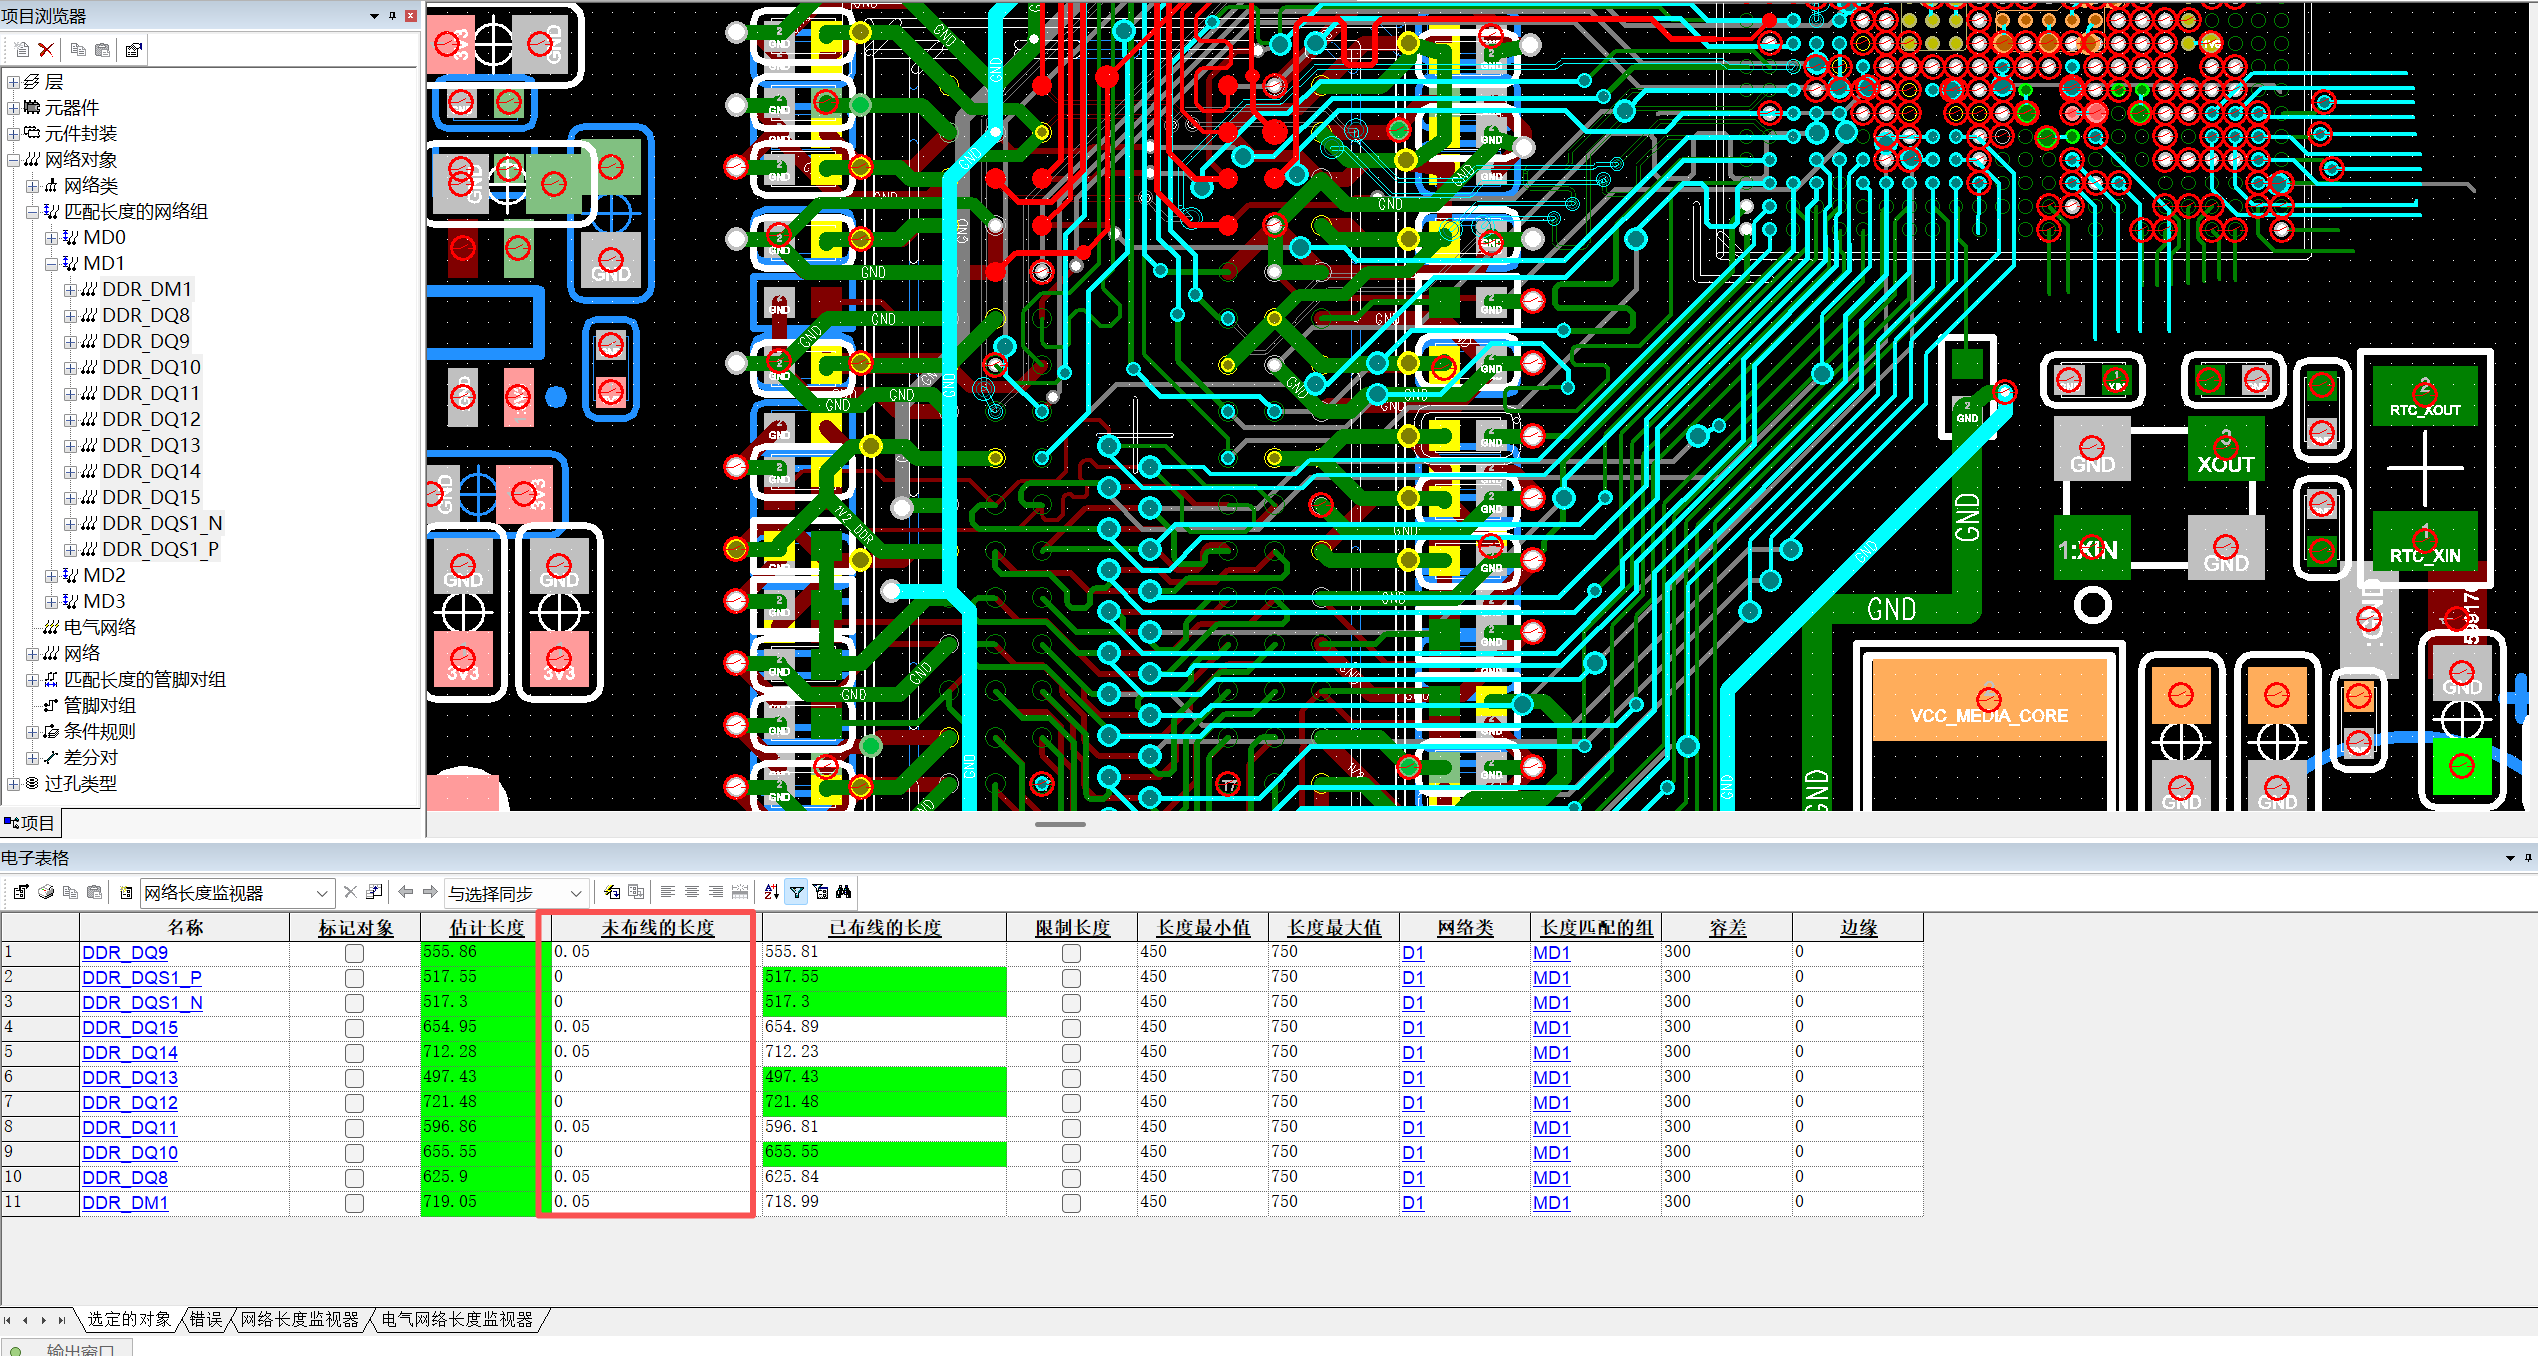Check 标记对象 box for DDR_DM1
The width and height of the screenshot is (2538, 1356).
click(x=354, y=1203)
